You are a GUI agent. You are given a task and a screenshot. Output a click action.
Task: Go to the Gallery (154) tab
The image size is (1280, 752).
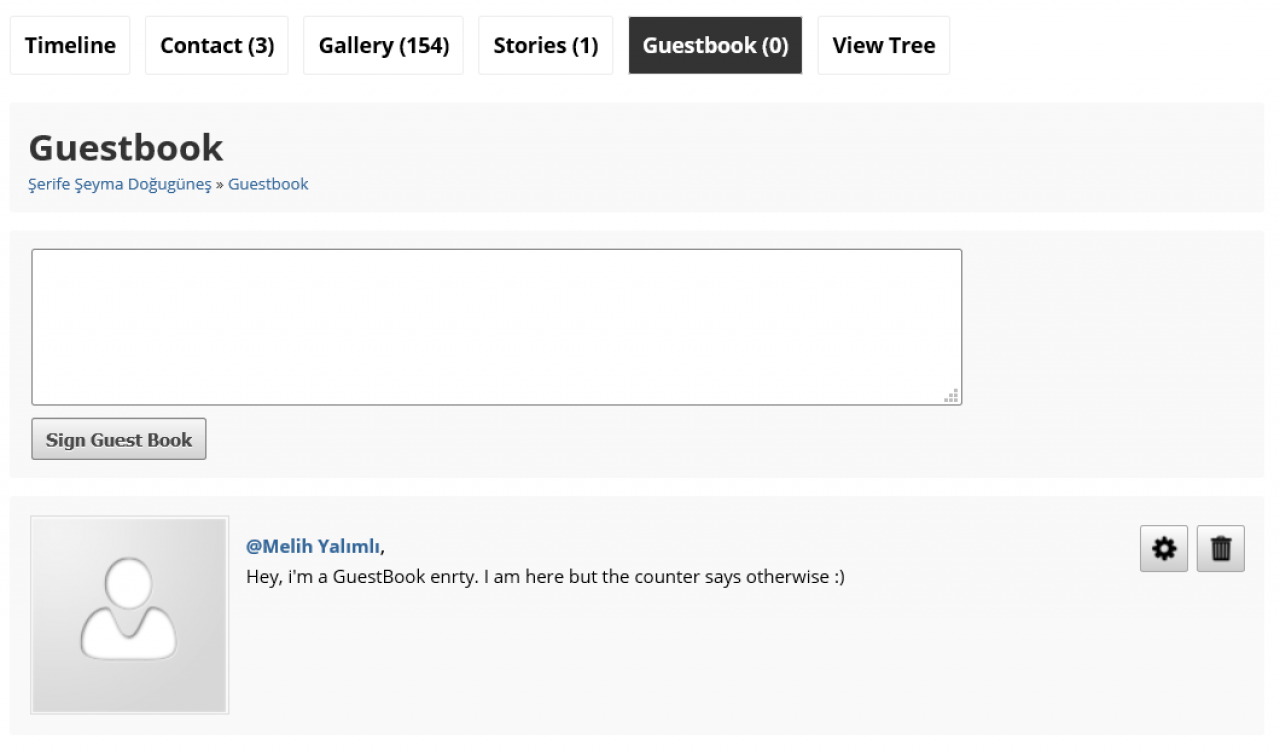pos(383,45)
